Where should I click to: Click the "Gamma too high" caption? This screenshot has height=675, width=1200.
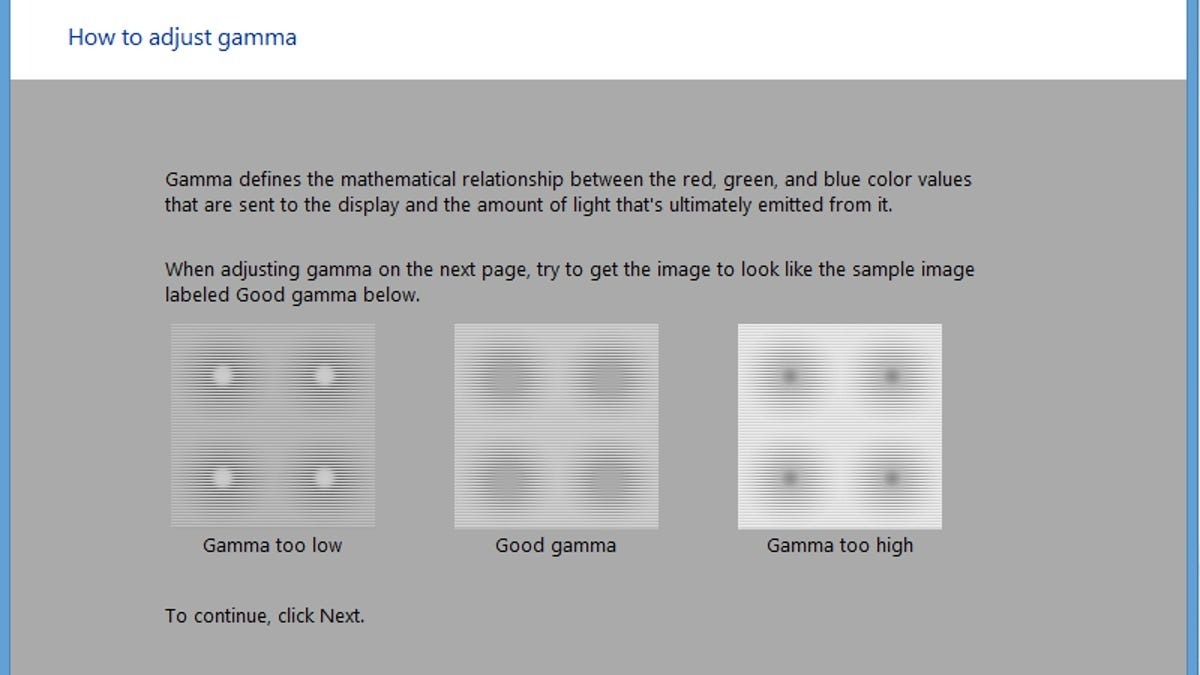839,546
